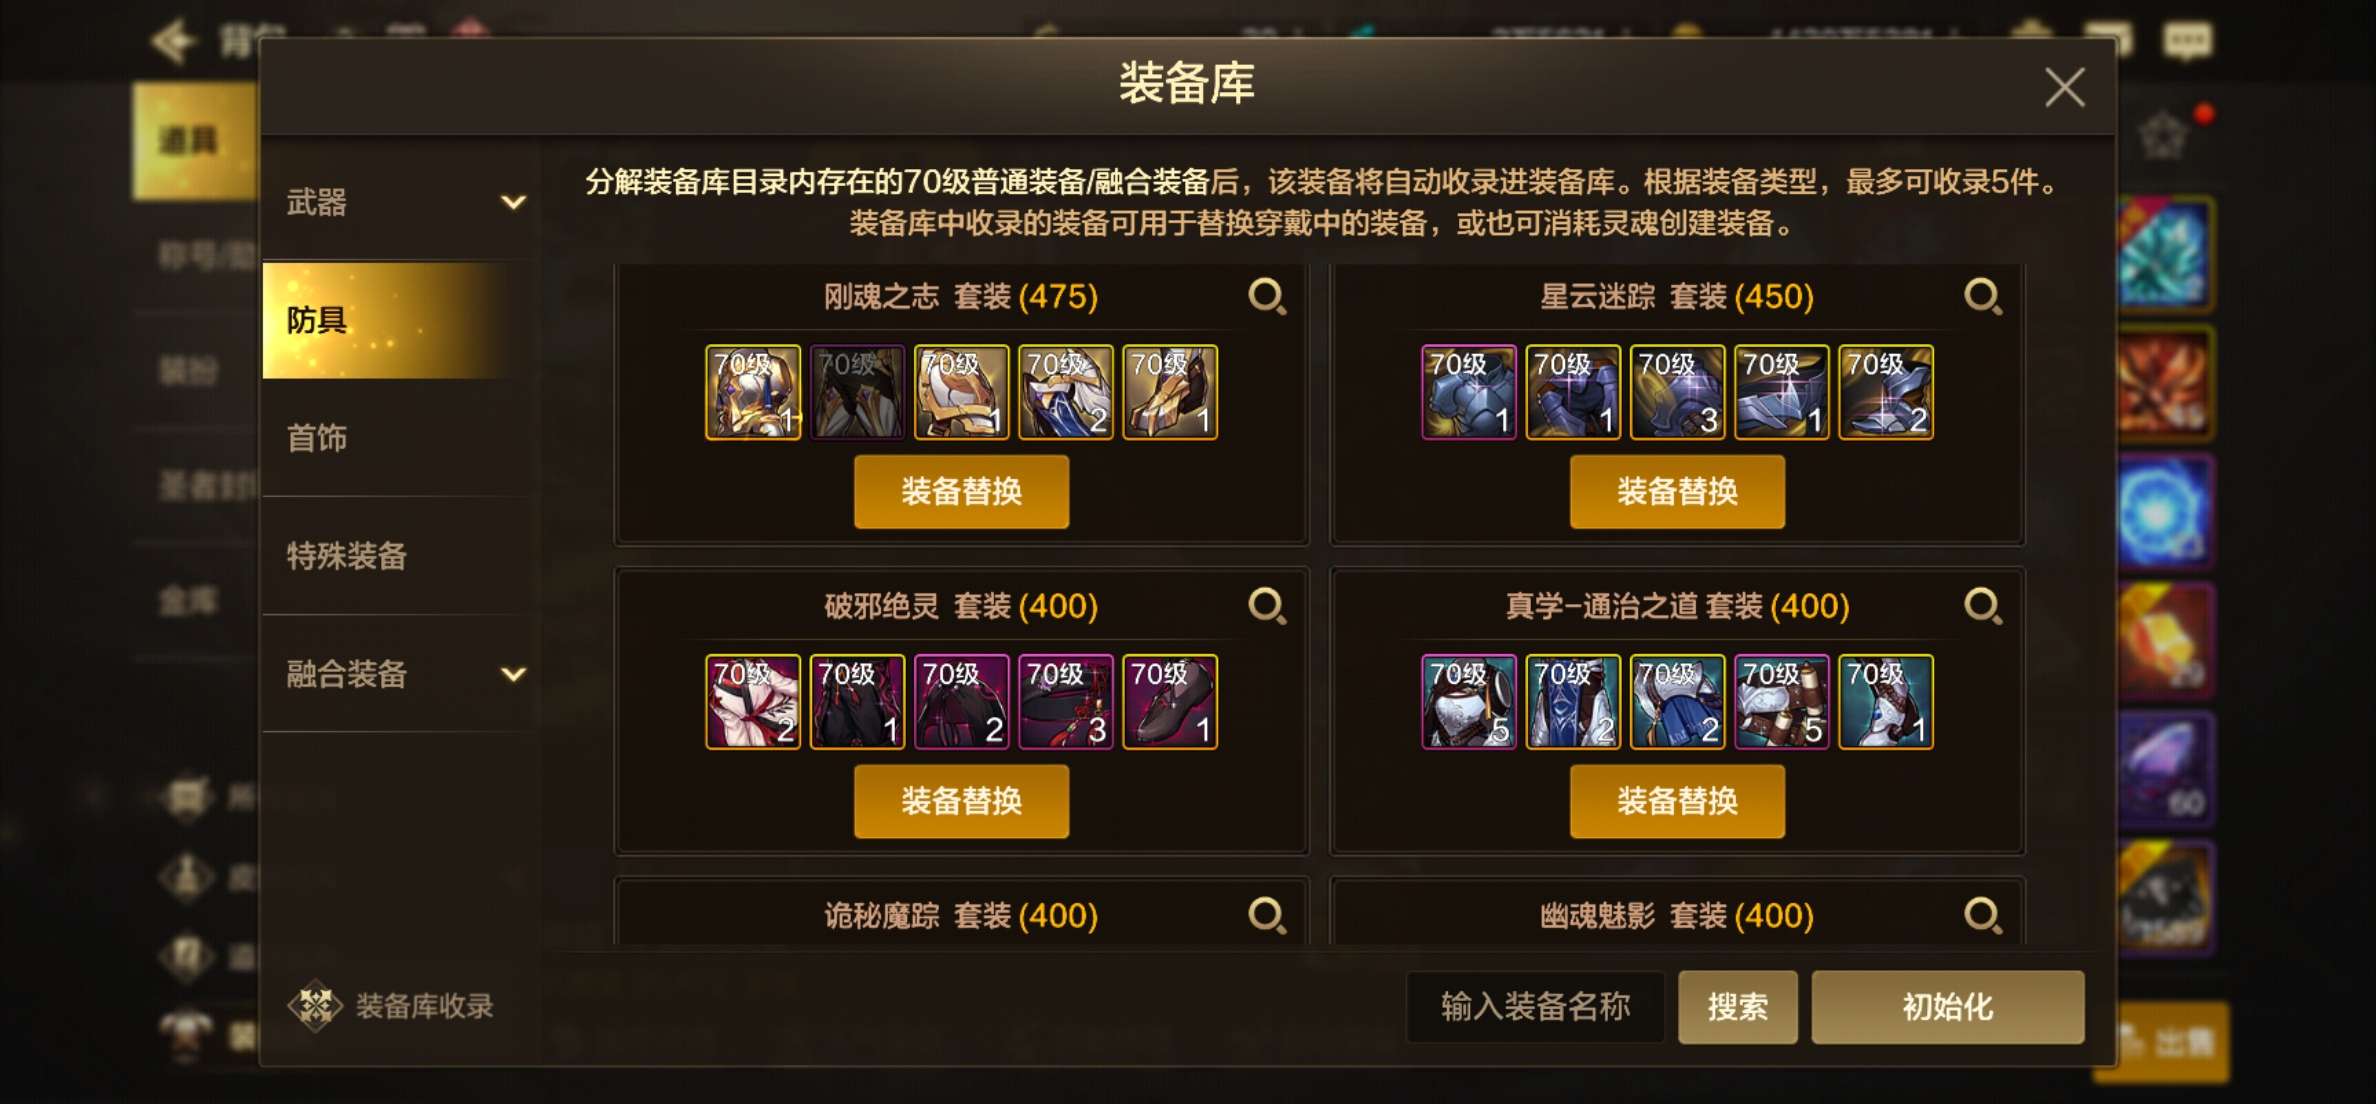Select greyed-out second item in 刚魂之志 set
Screen dimensions: 2376x1104
coord(857,392)
